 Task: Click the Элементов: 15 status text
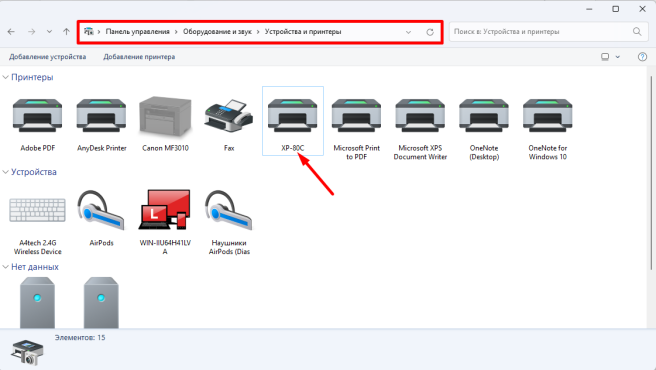pyautogui.click(x=80, y=338)
